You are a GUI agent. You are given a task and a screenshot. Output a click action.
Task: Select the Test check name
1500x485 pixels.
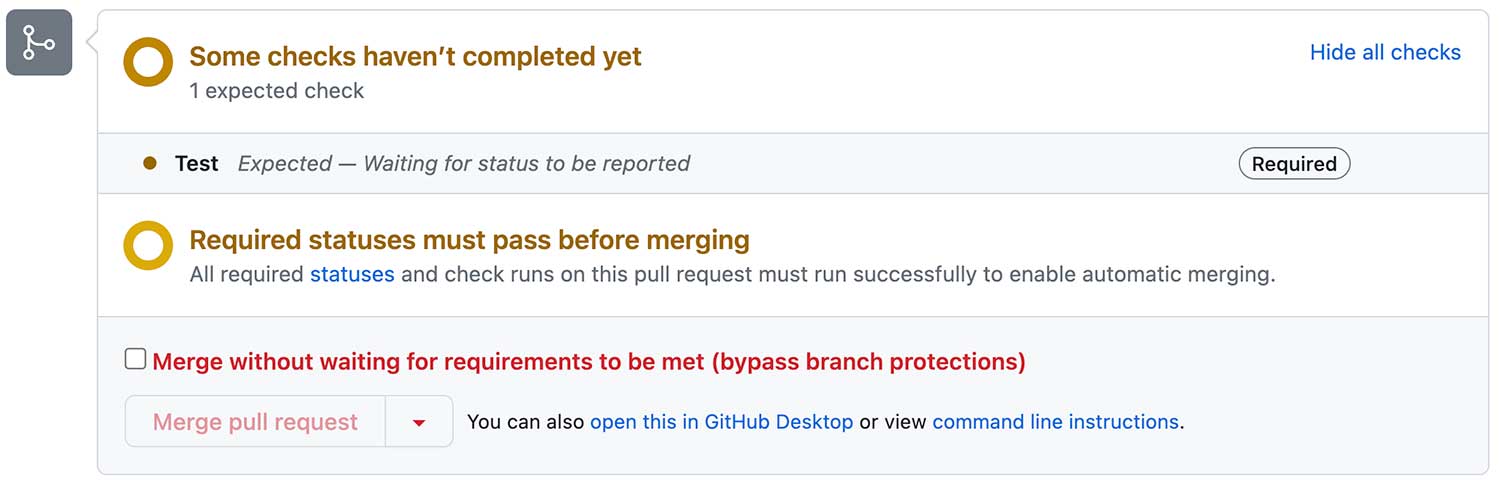(x=196, y=164)
